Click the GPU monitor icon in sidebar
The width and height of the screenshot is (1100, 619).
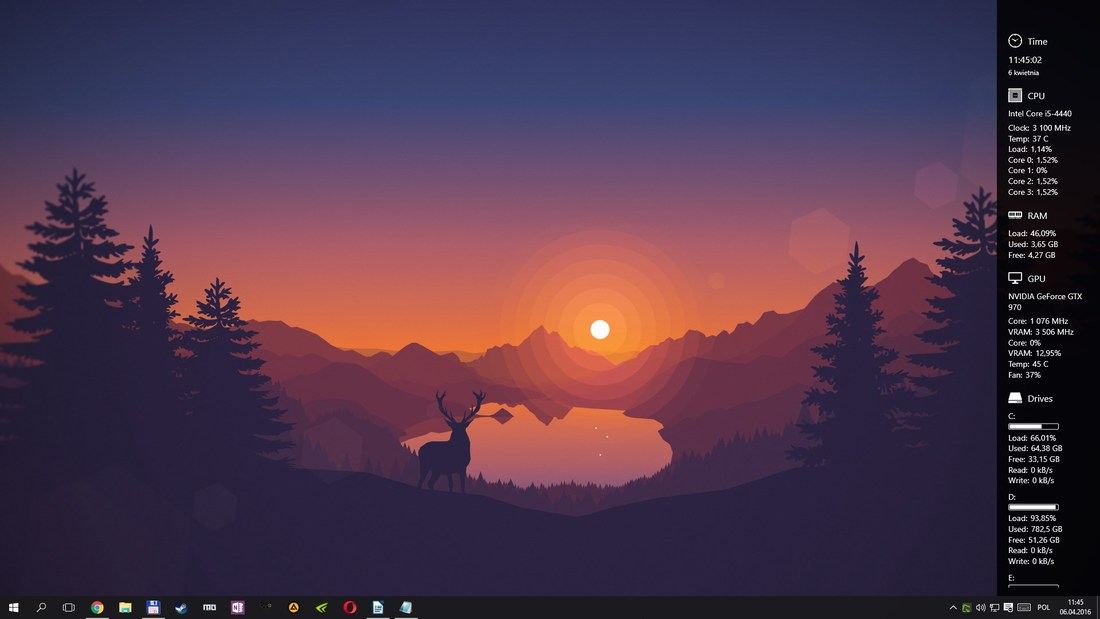coord(1015,278)
